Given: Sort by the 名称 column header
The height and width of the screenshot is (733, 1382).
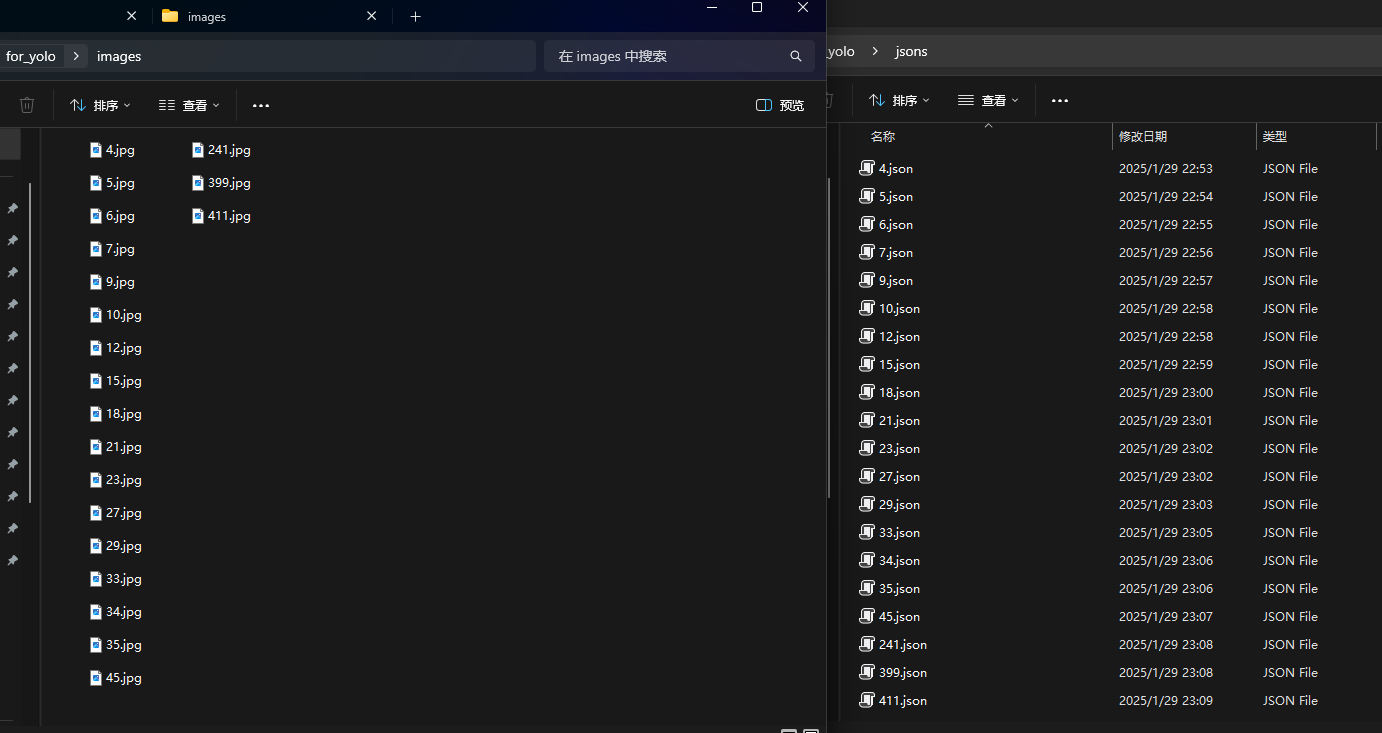Looking at the screenshot, I should coord(882,136).
